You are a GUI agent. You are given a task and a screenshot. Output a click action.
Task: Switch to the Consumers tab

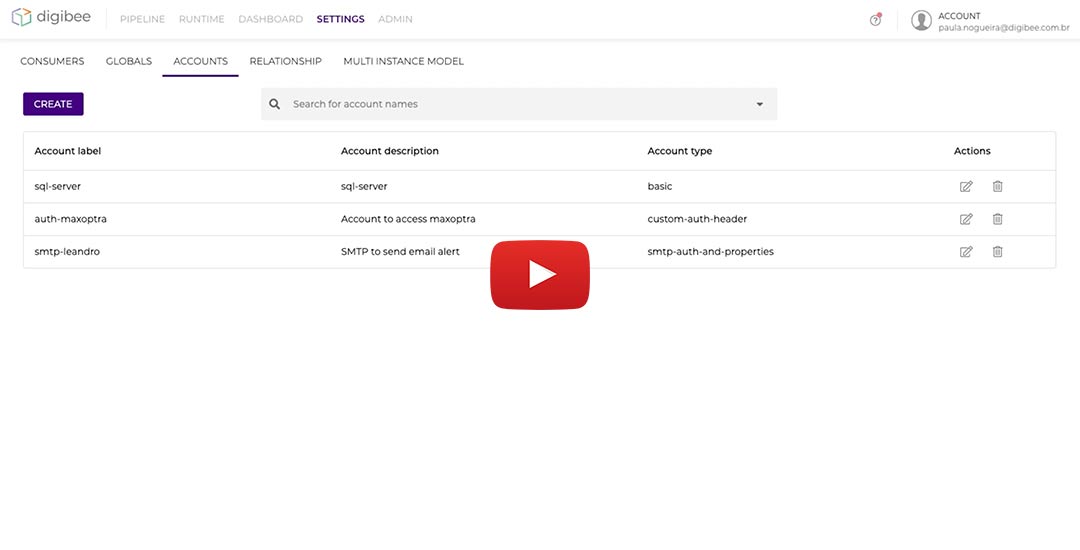(x=52, y=61)
